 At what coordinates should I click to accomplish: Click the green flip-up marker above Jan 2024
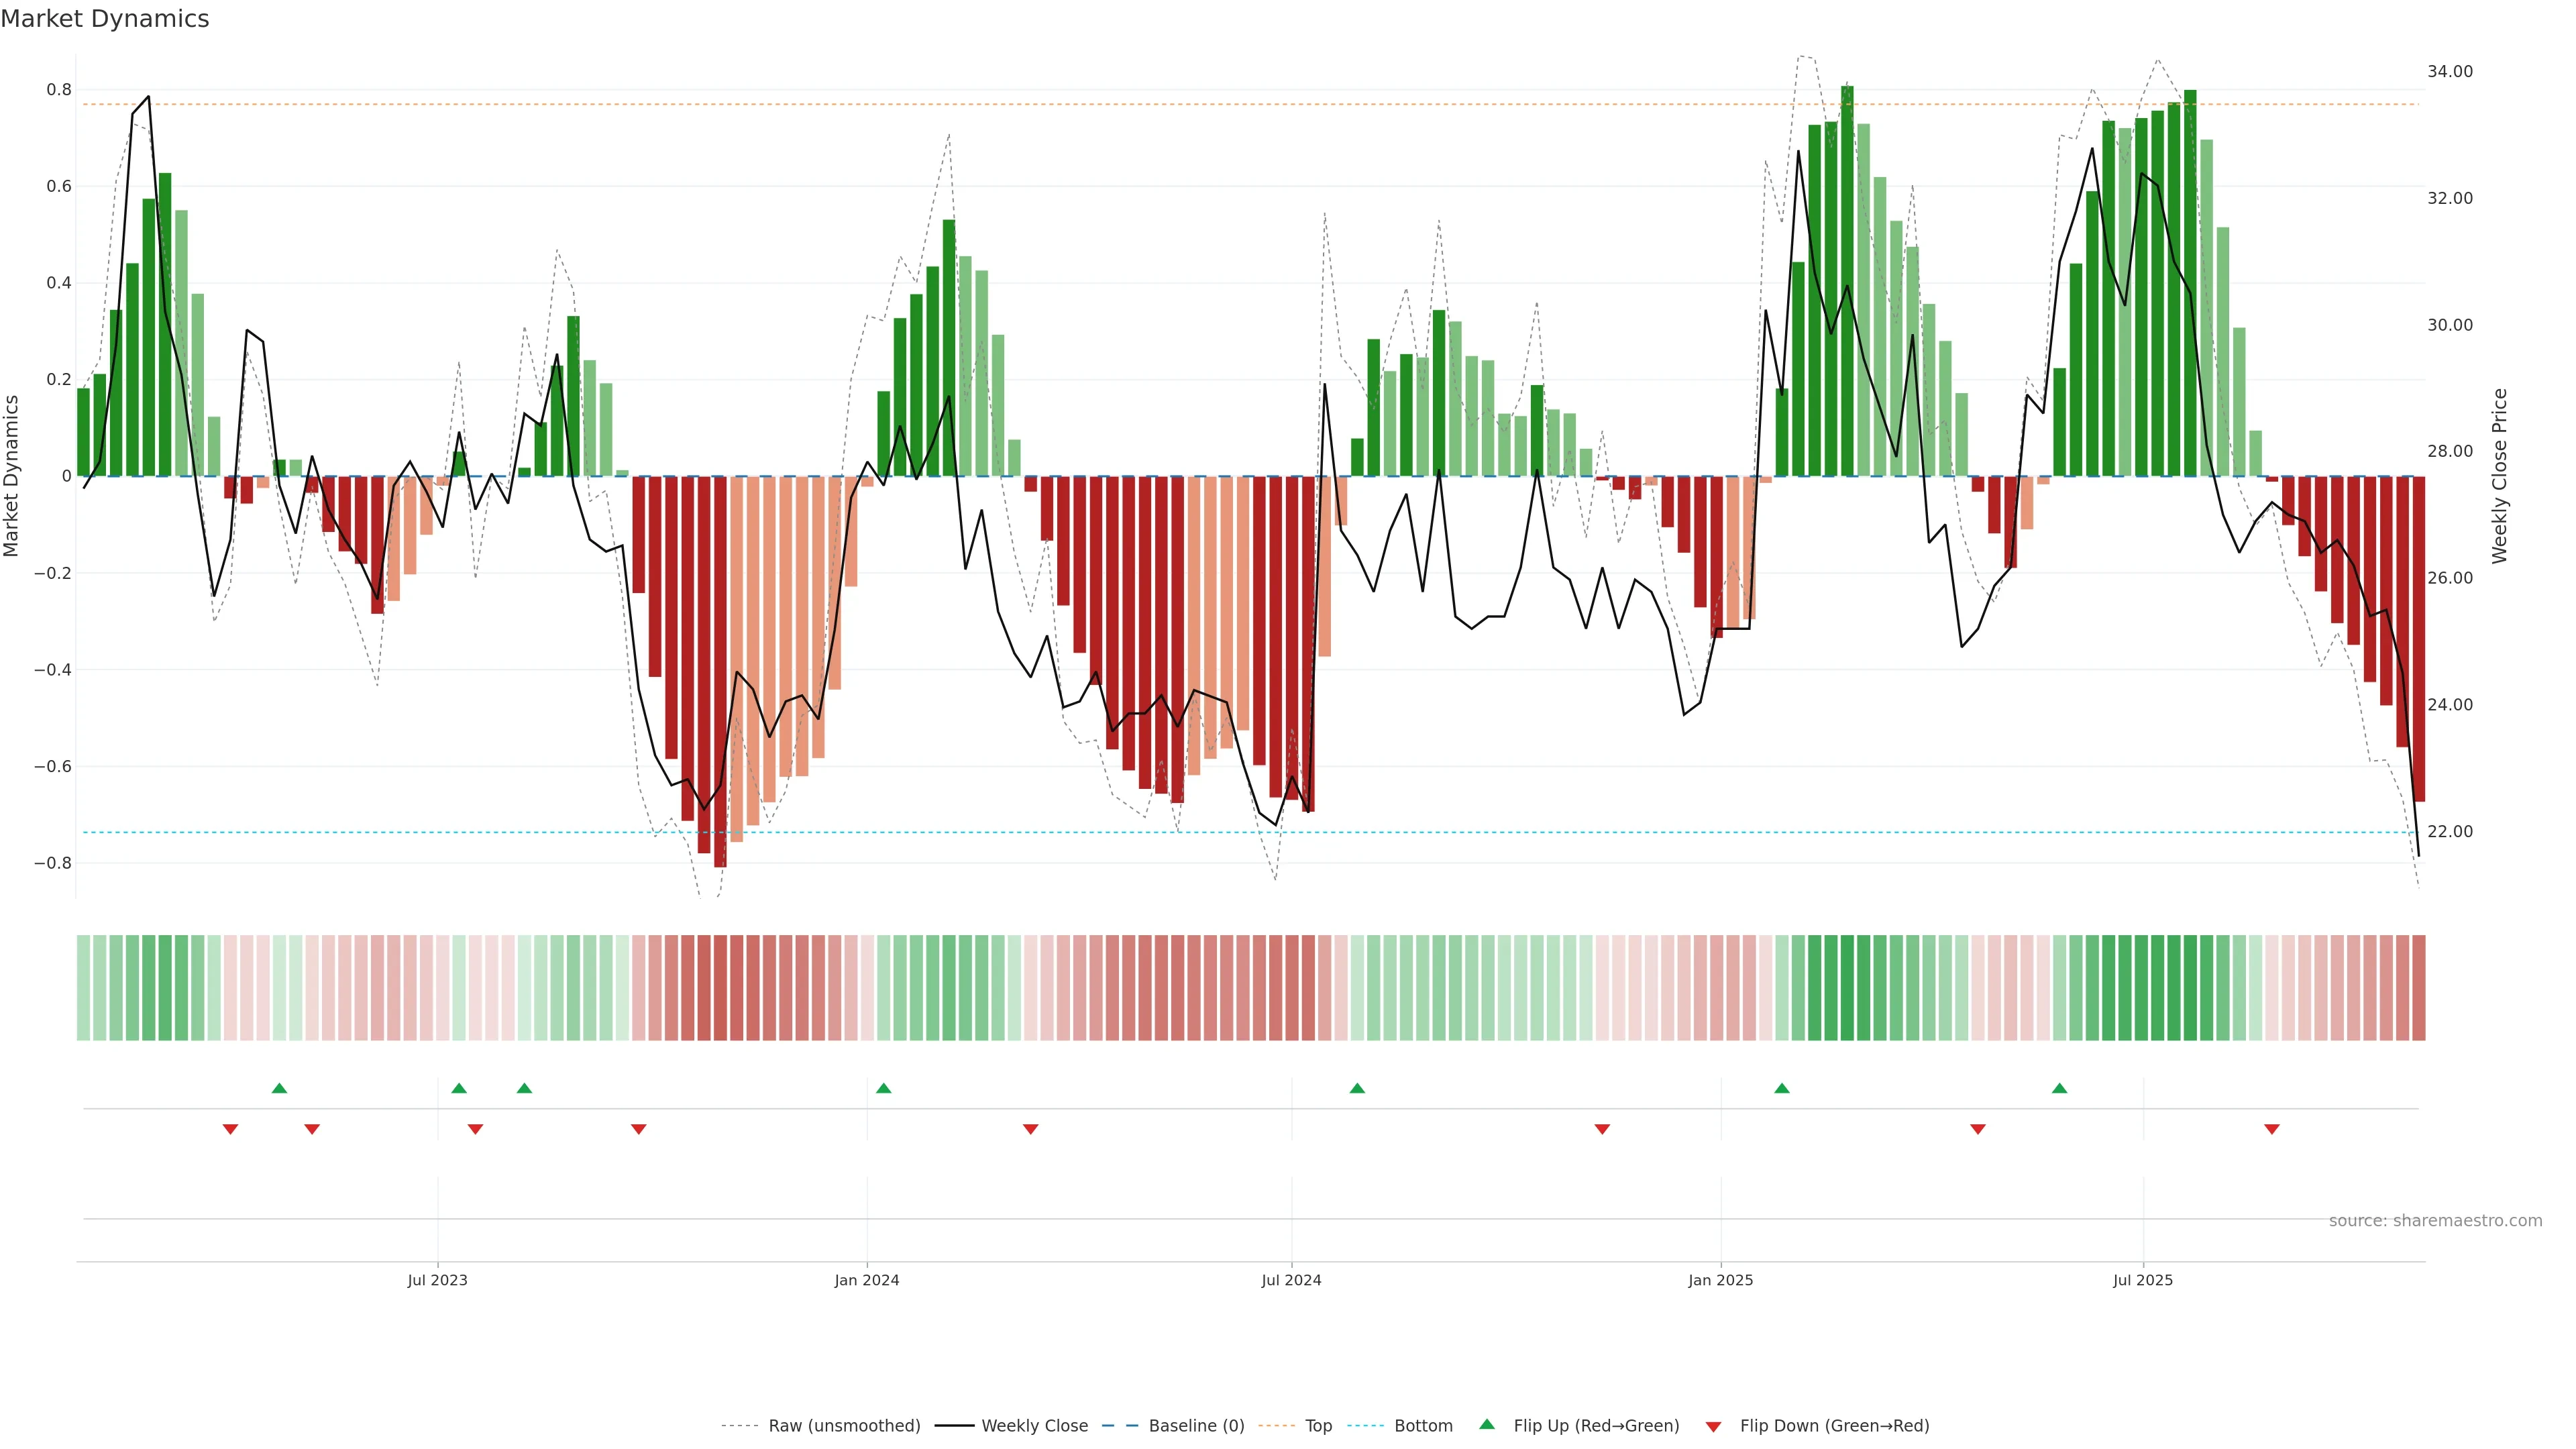[x=883, y=1088]
